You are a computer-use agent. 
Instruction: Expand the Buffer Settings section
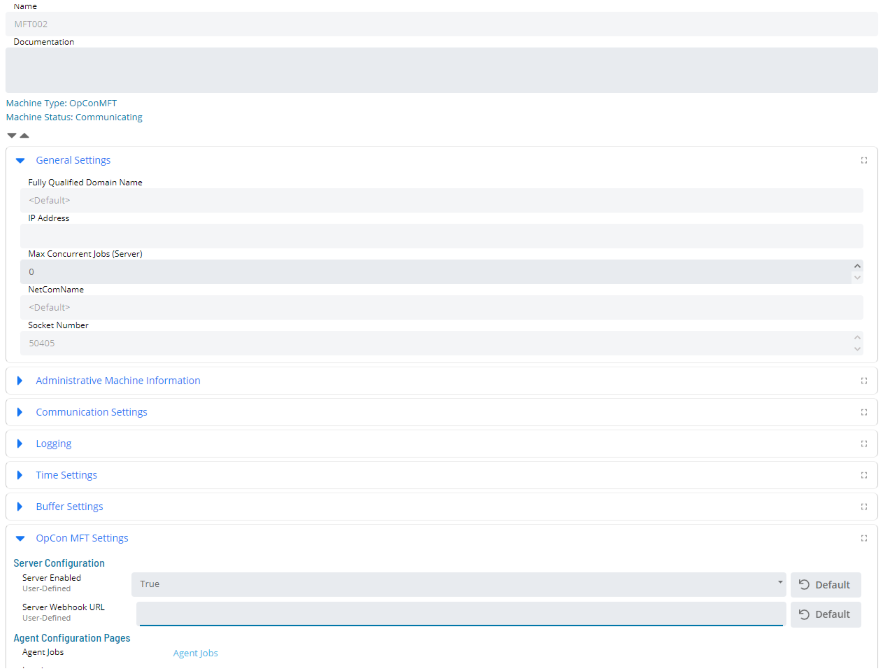[20, 507]
